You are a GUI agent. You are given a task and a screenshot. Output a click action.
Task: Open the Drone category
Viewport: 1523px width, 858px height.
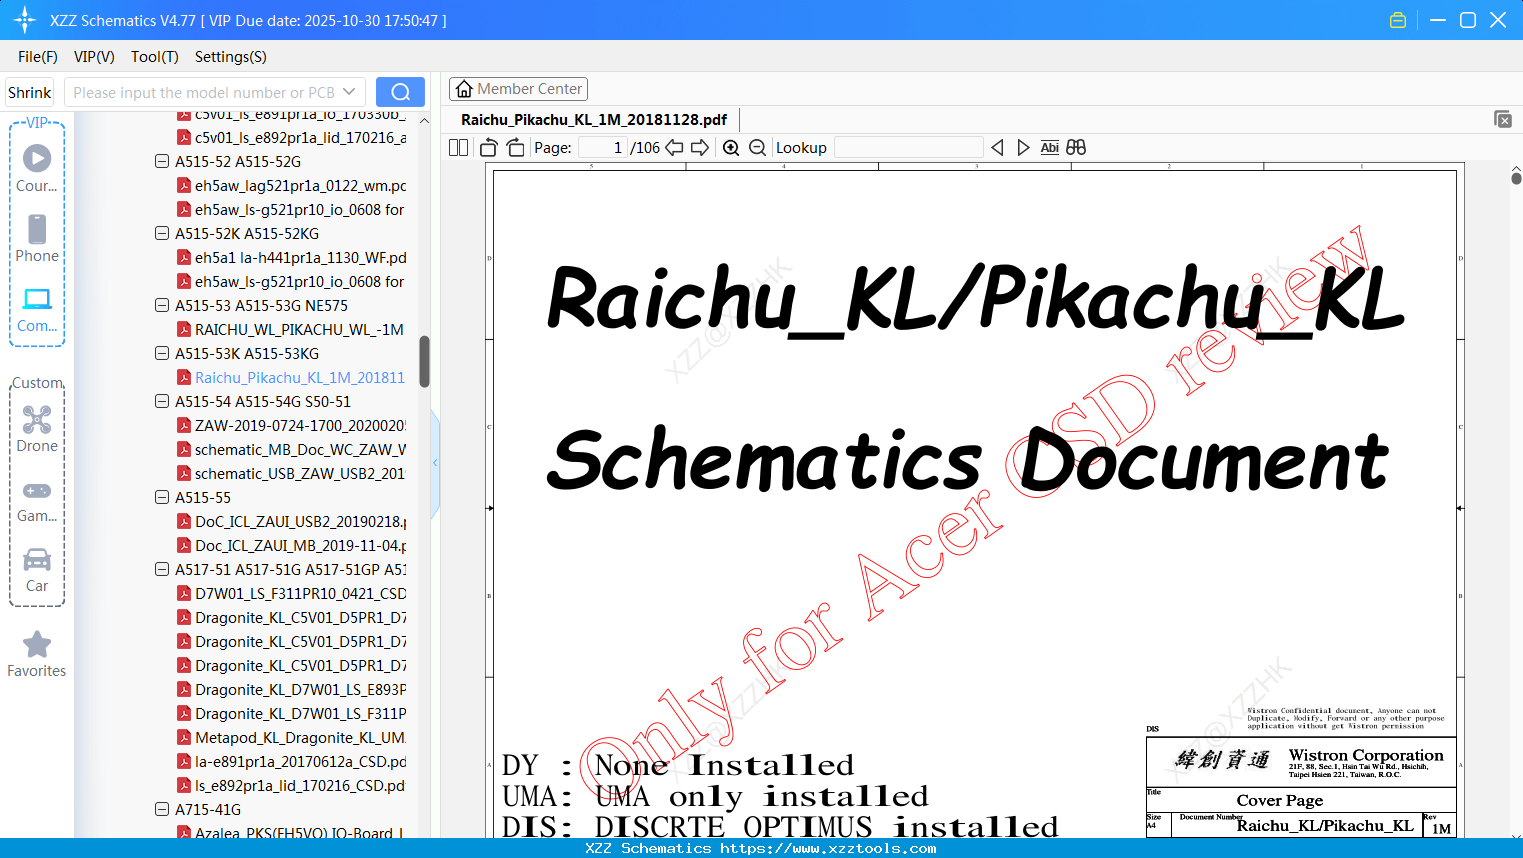click(x=37, y=430)
